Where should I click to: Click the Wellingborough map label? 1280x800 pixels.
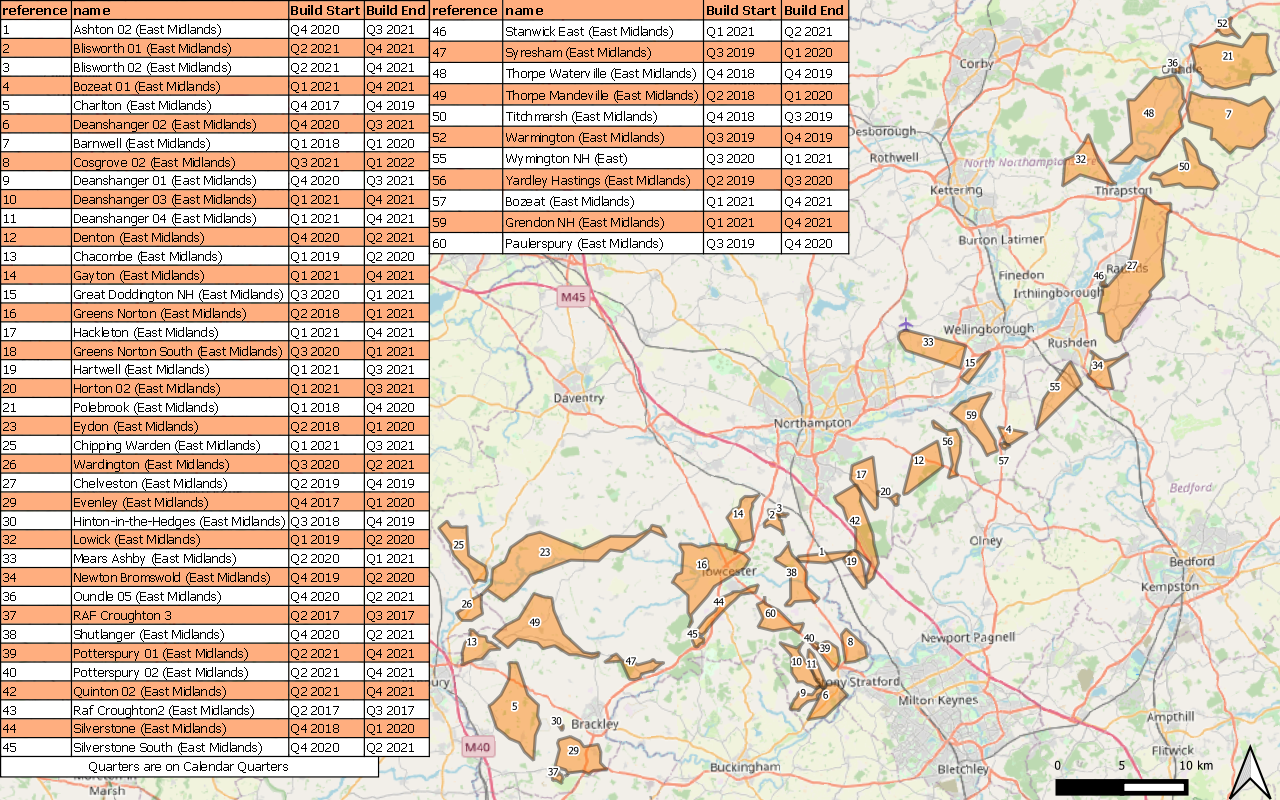coord(988,329)
